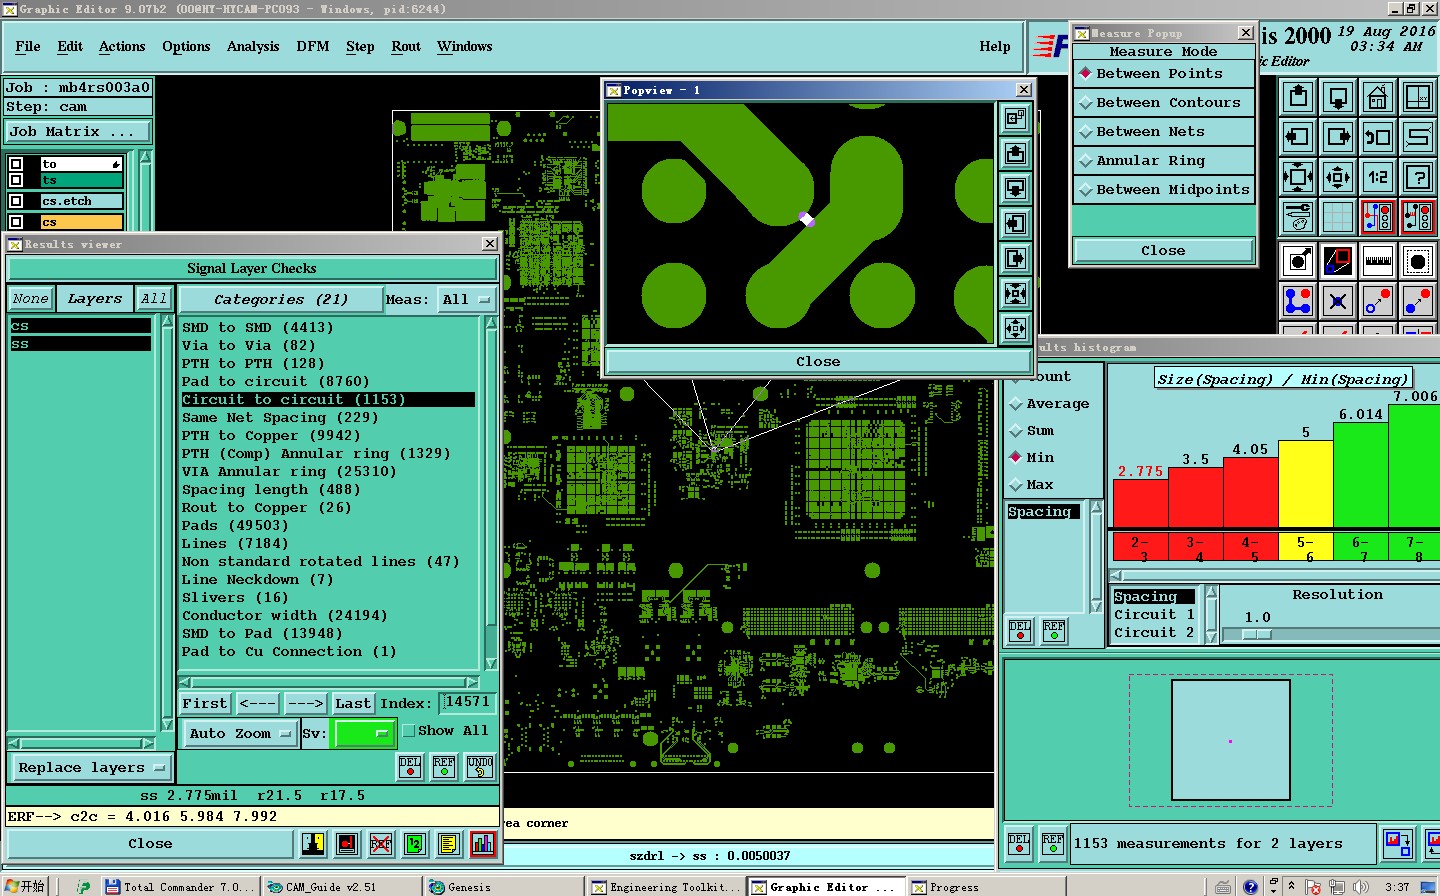This screenshot has width=1440, height=896.
Task: Select the PTH to Copper (9942) category
Action: (327, 436)
